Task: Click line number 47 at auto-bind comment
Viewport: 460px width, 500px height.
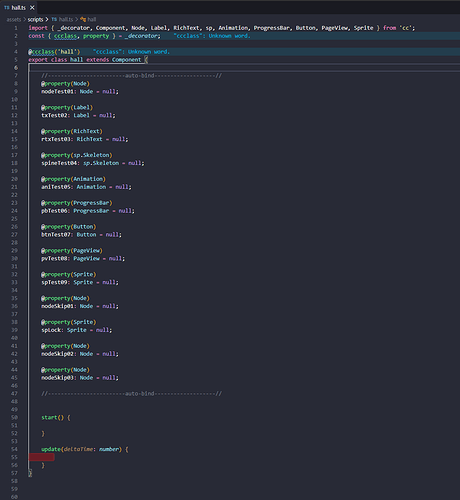Action: pos(14,393)
